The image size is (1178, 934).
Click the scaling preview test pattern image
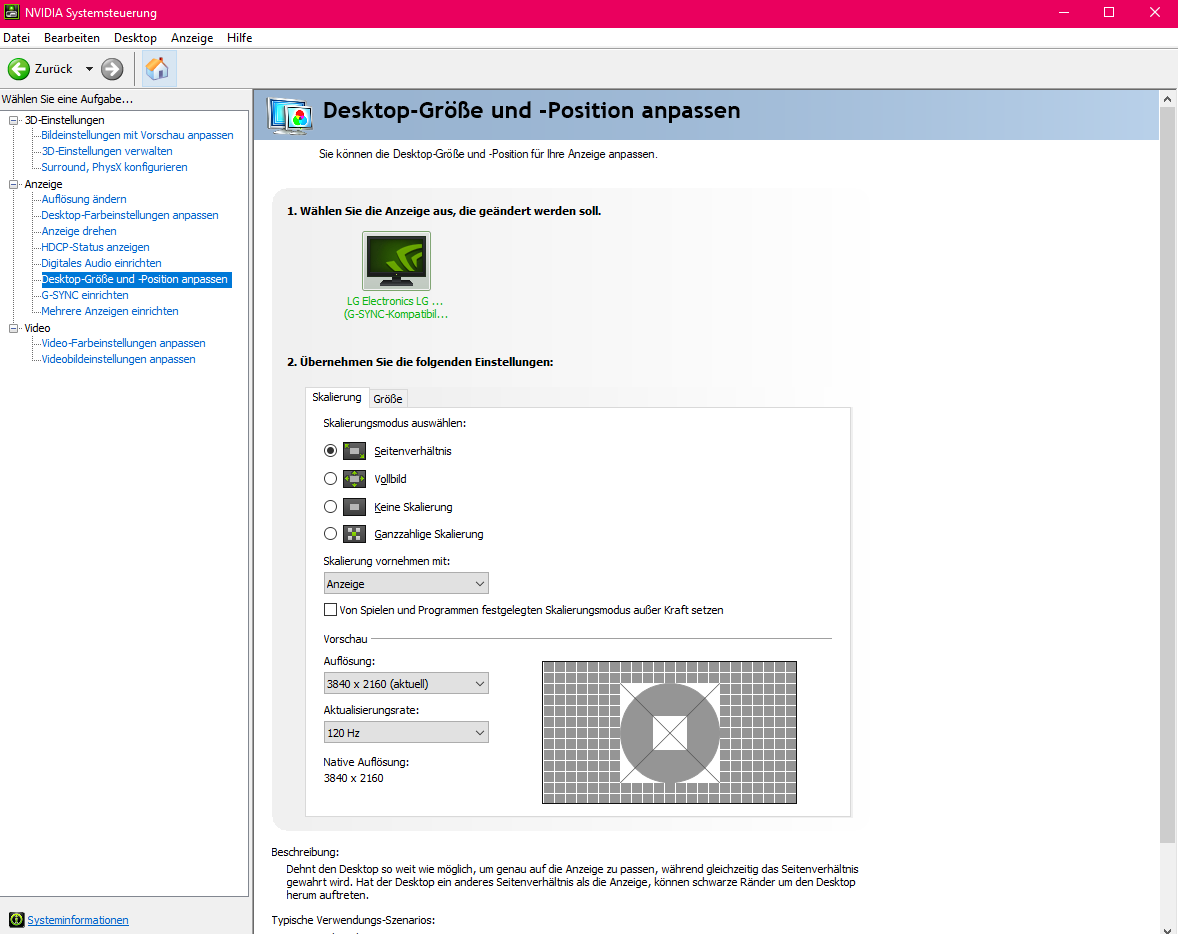coord(669,733)
